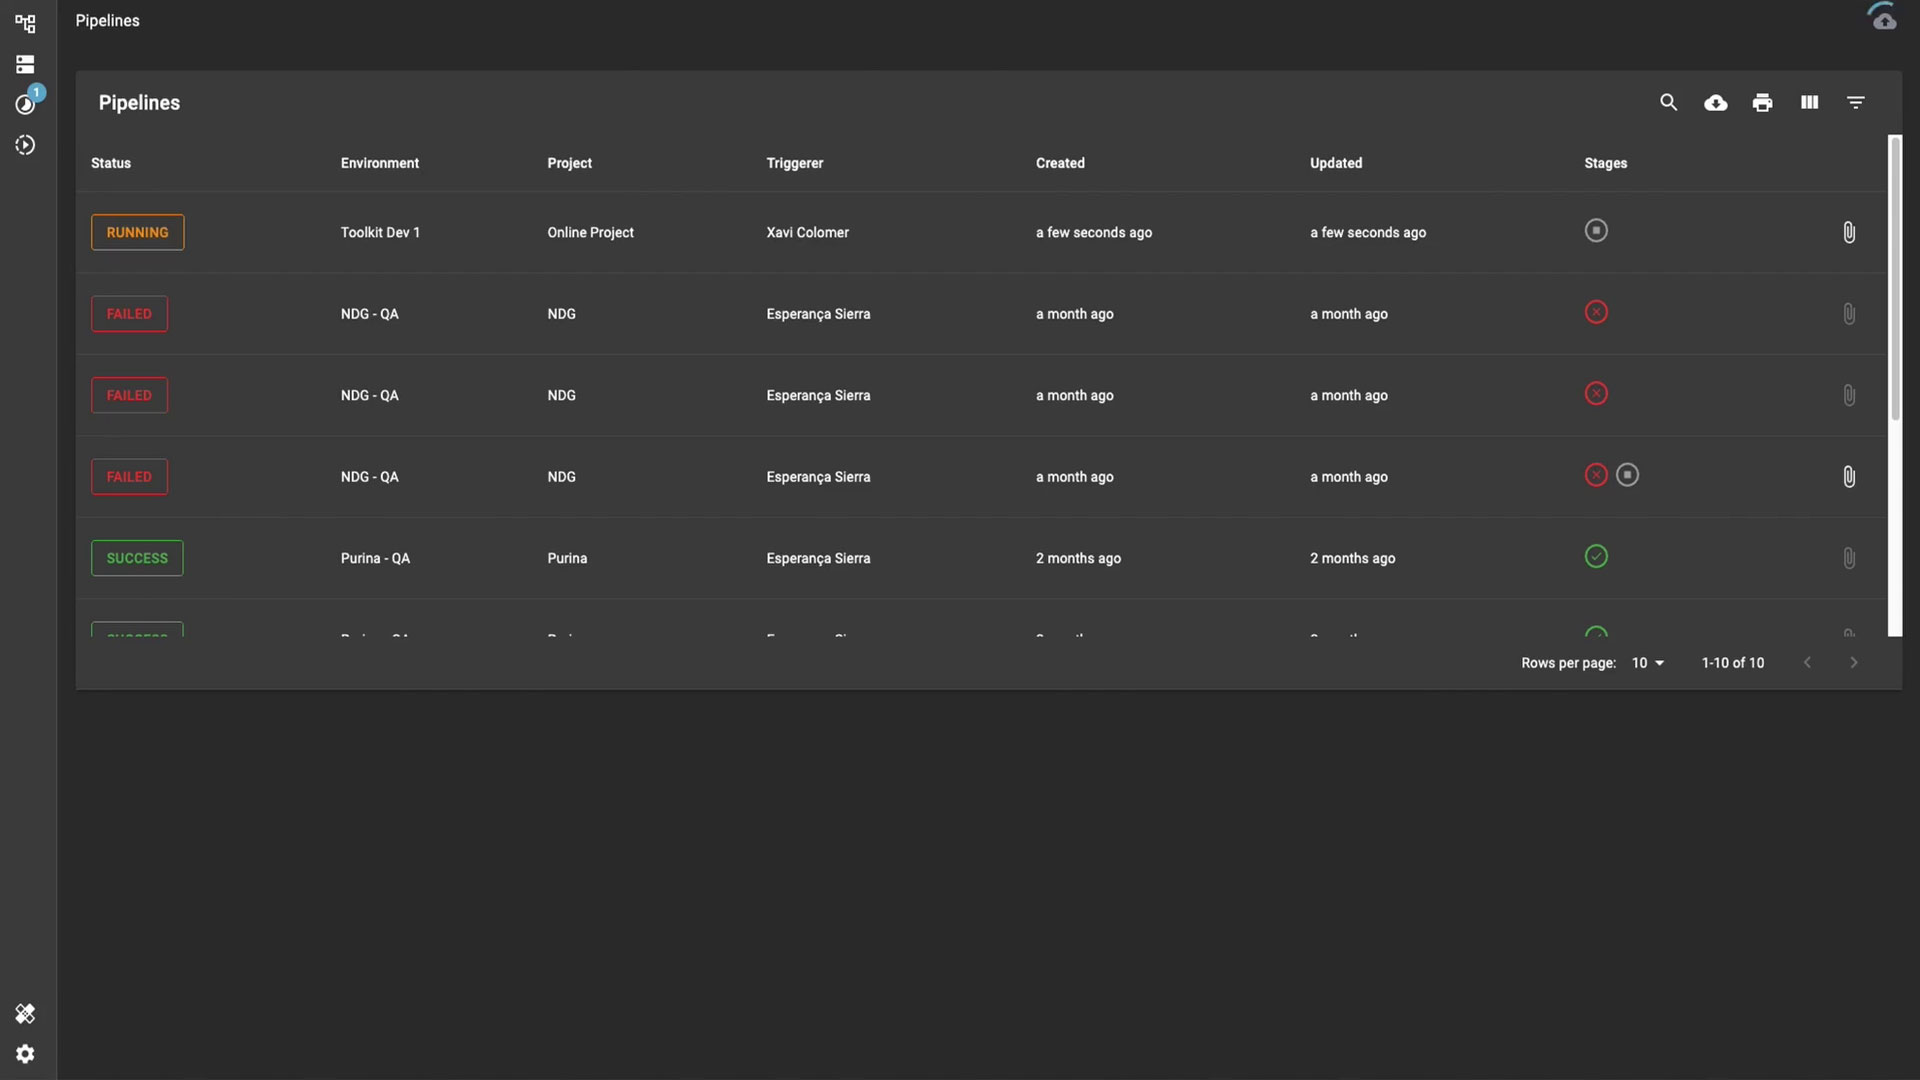Image resolution: width=1920 pixels, height=1080 pixels.
Task: Sort by Project column header
Action: pos(569,163)
